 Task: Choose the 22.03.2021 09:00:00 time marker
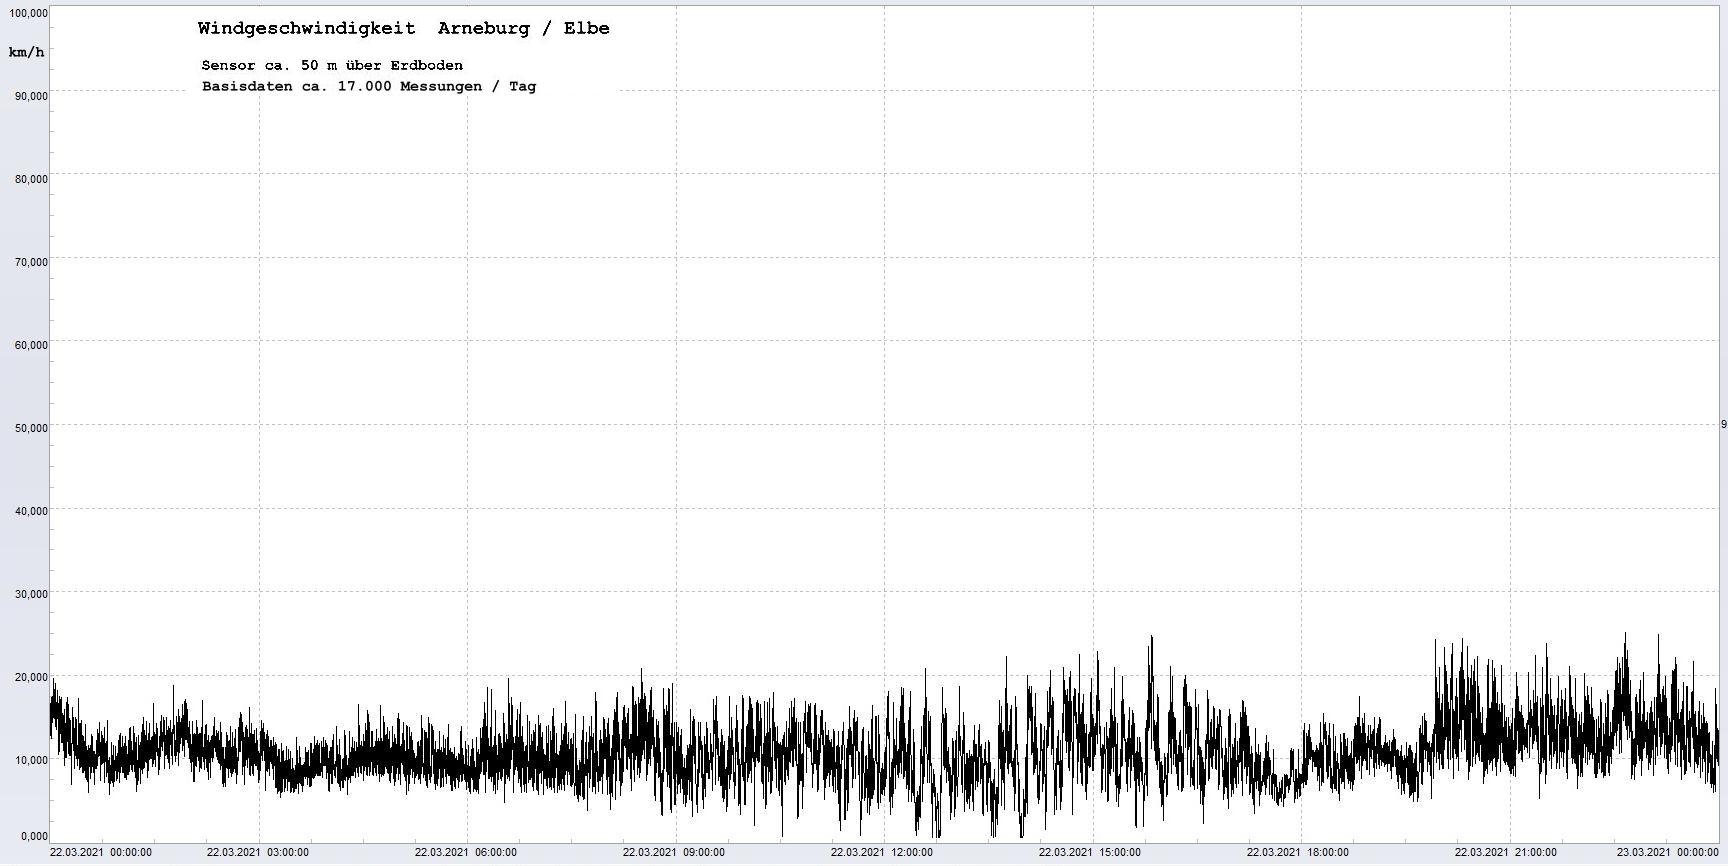tap(673, 853)
